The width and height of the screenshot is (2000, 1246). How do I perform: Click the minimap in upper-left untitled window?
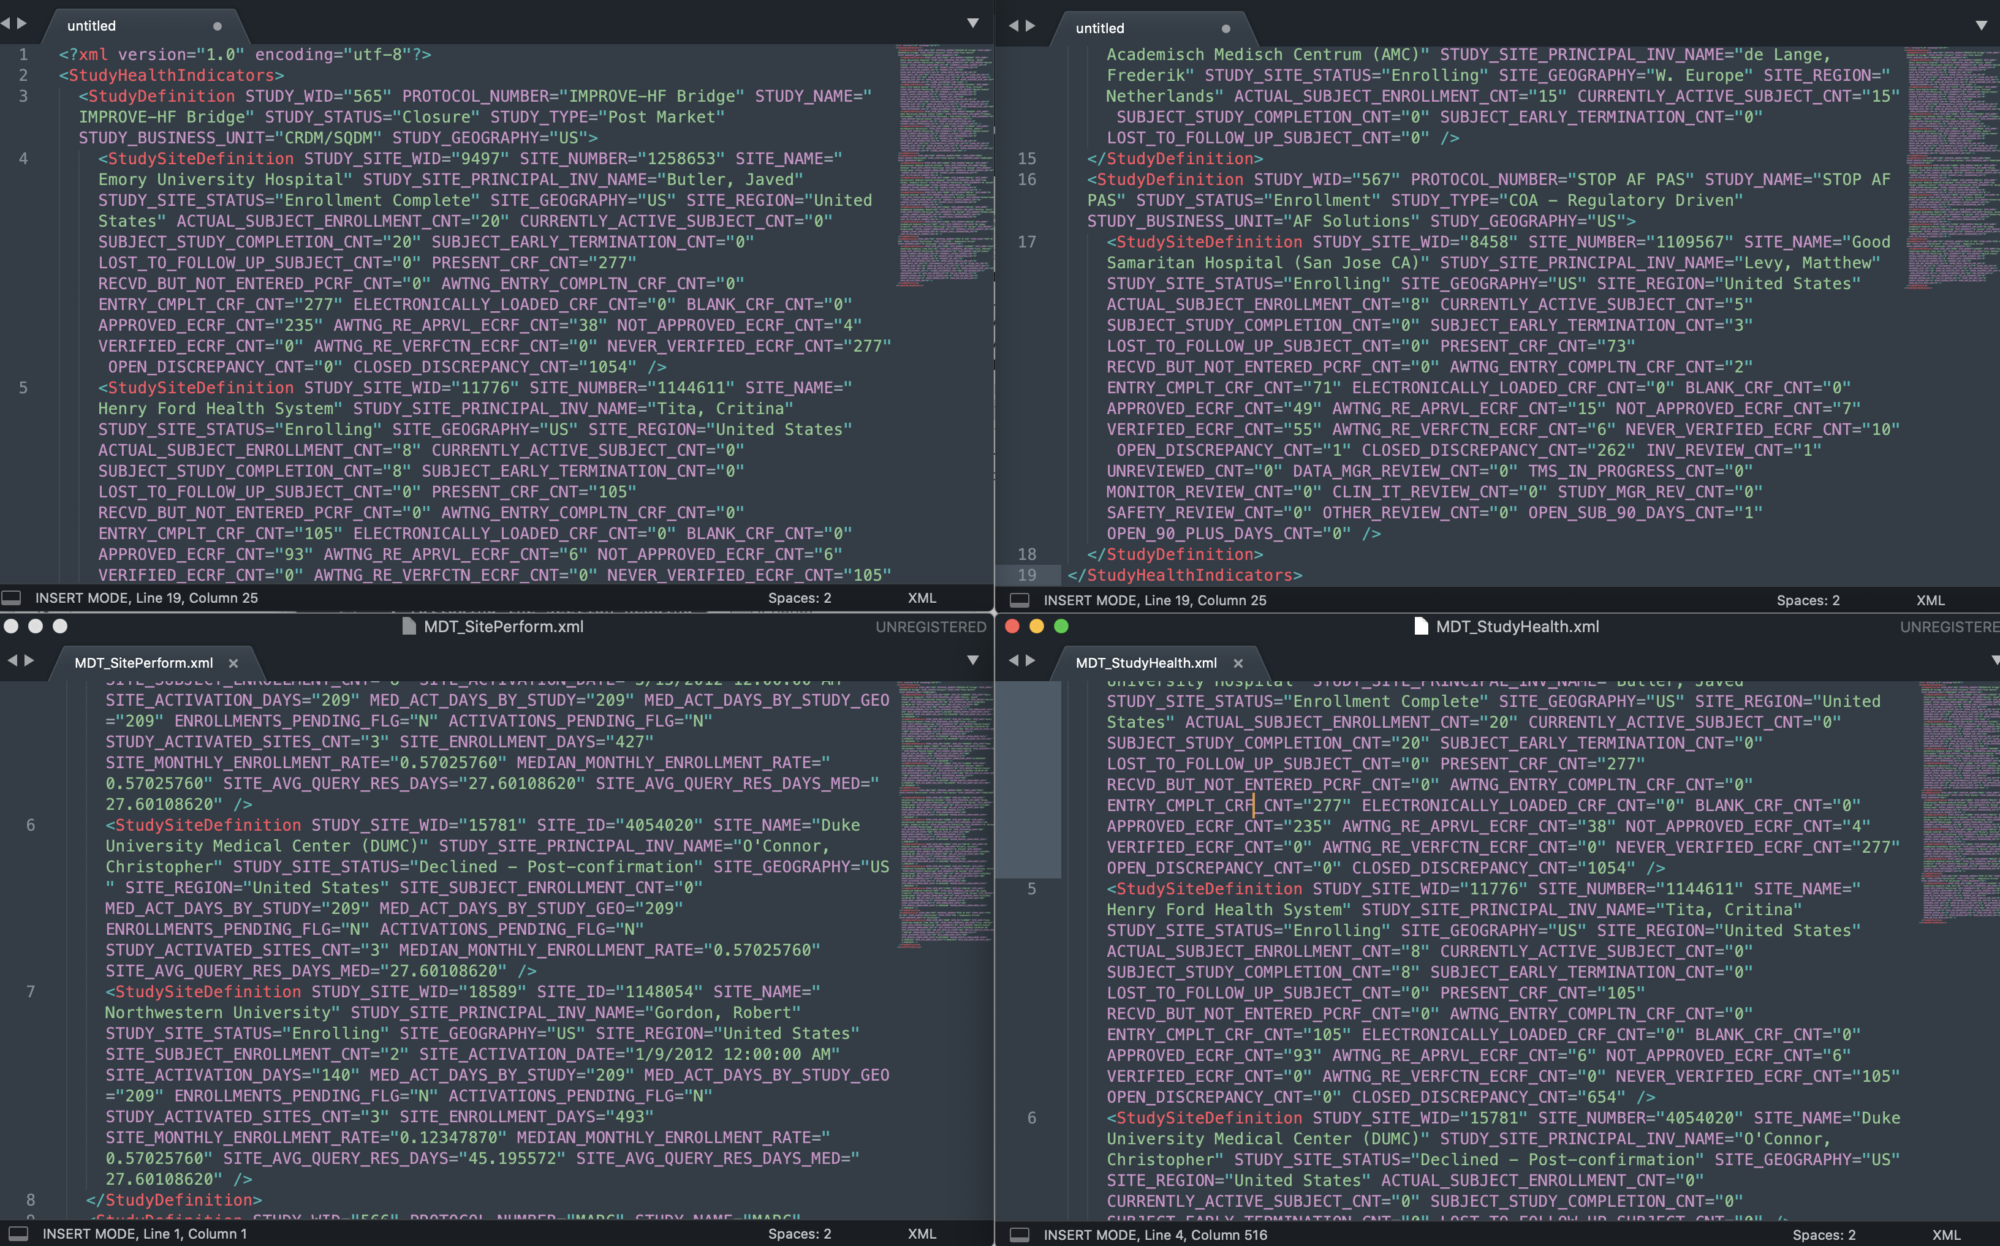(x=944, y=166)
